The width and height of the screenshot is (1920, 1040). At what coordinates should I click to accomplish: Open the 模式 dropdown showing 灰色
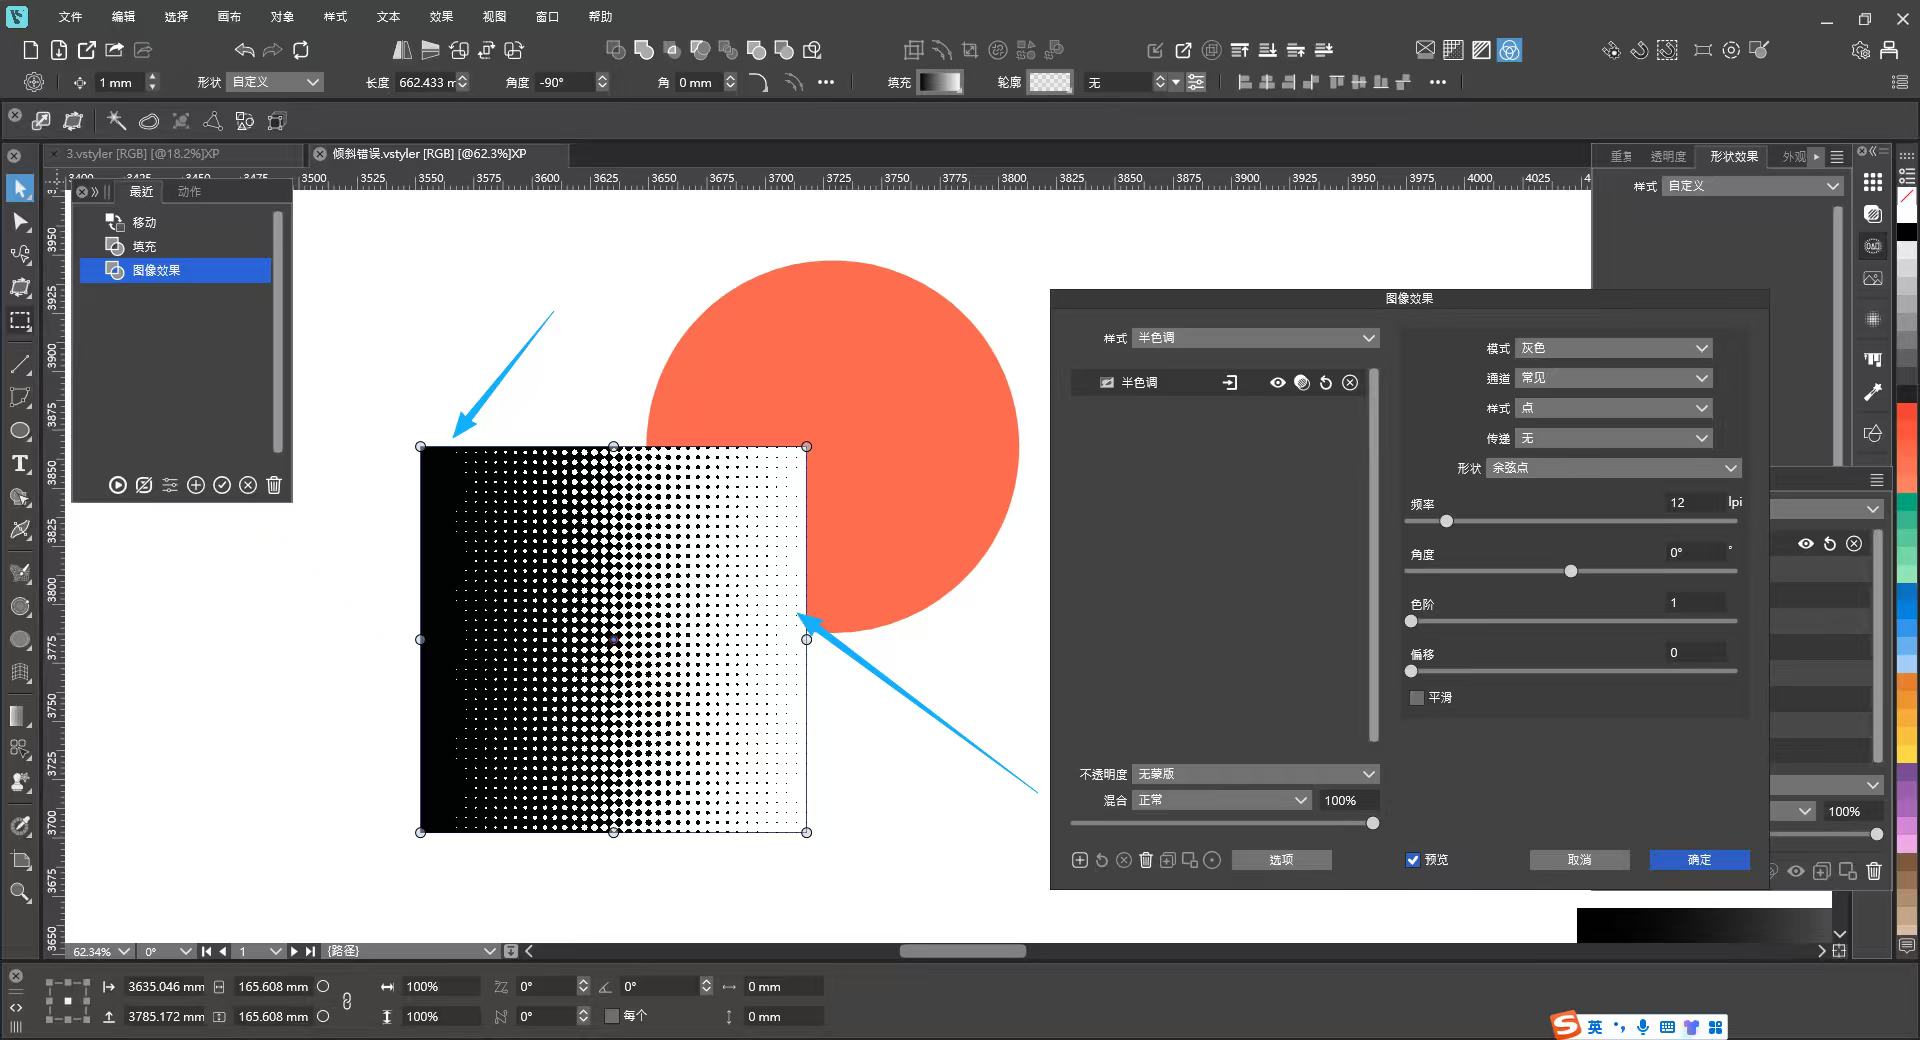coord(1613,348)
